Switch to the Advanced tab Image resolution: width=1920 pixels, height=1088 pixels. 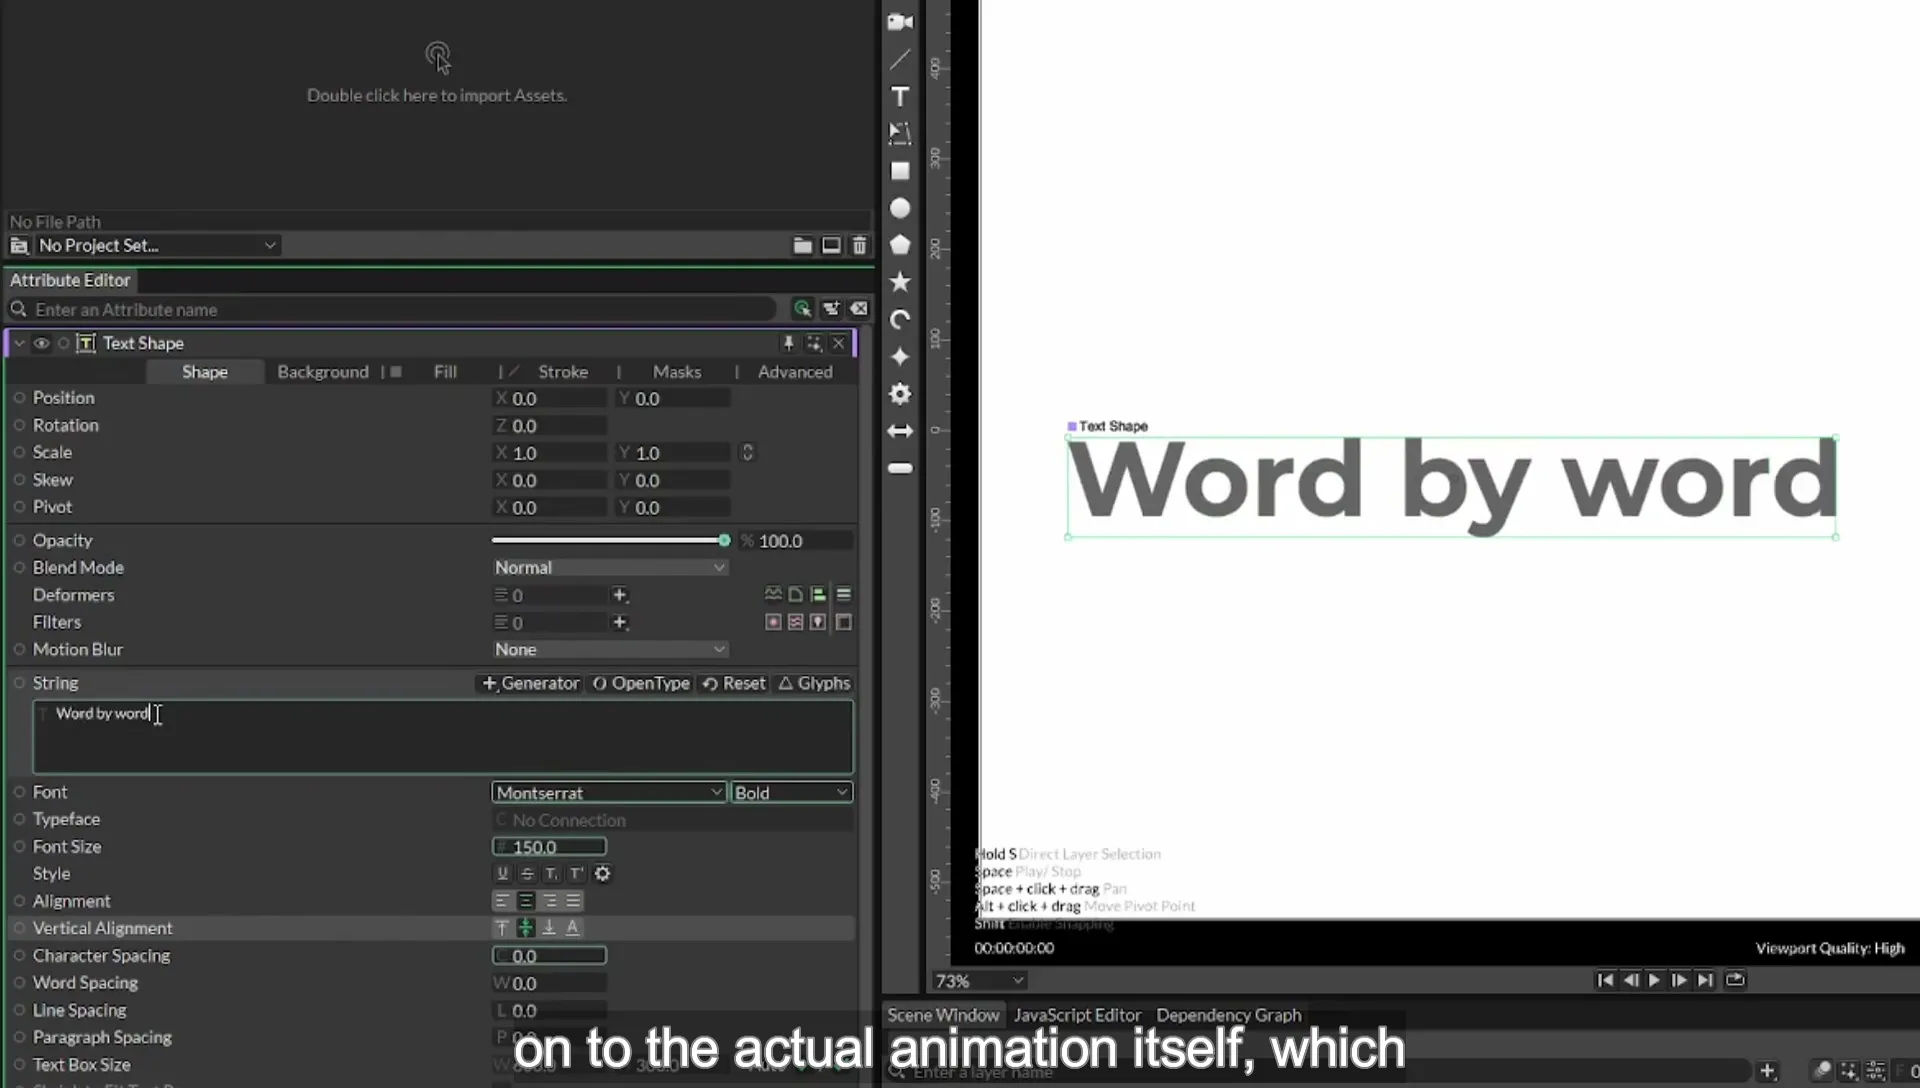pos(795,372)
